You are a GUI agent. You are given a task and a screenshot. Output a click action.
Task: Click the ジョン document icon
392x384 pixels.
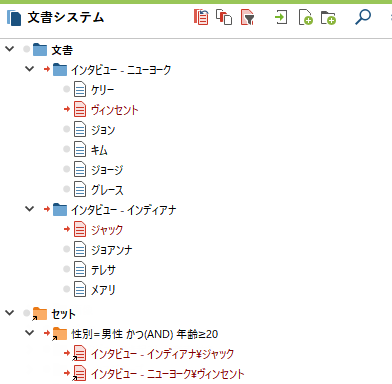80,130
